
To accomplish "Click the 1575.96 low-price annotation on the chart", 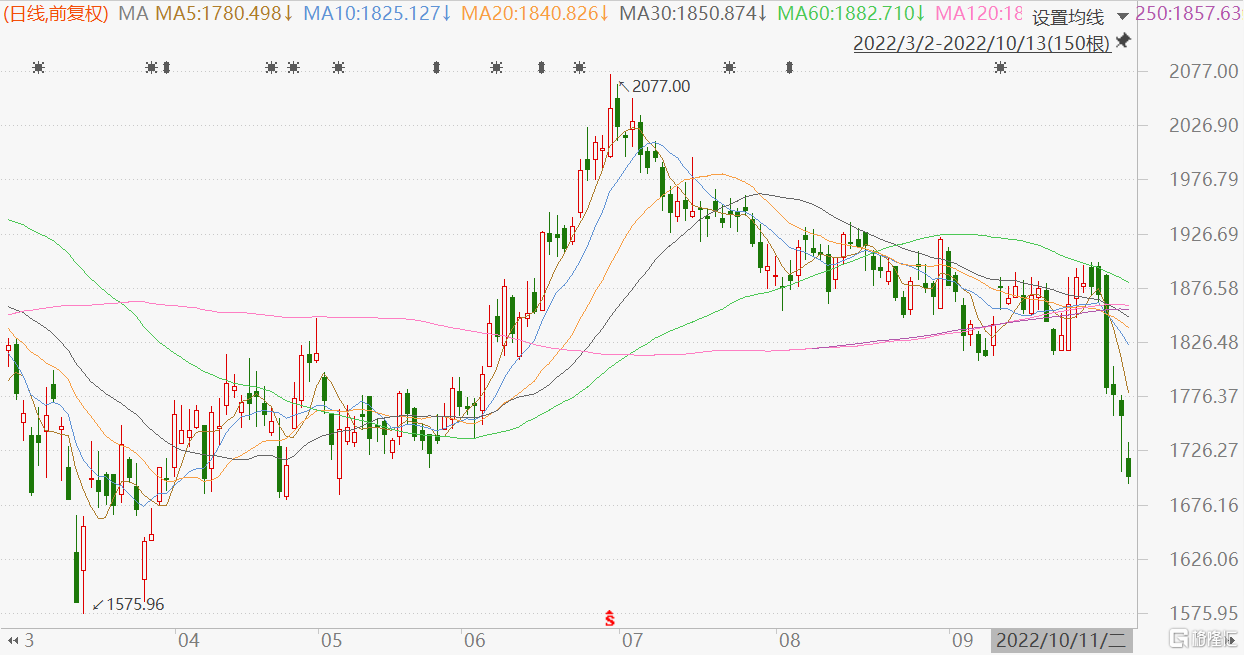I will point(135,604).
